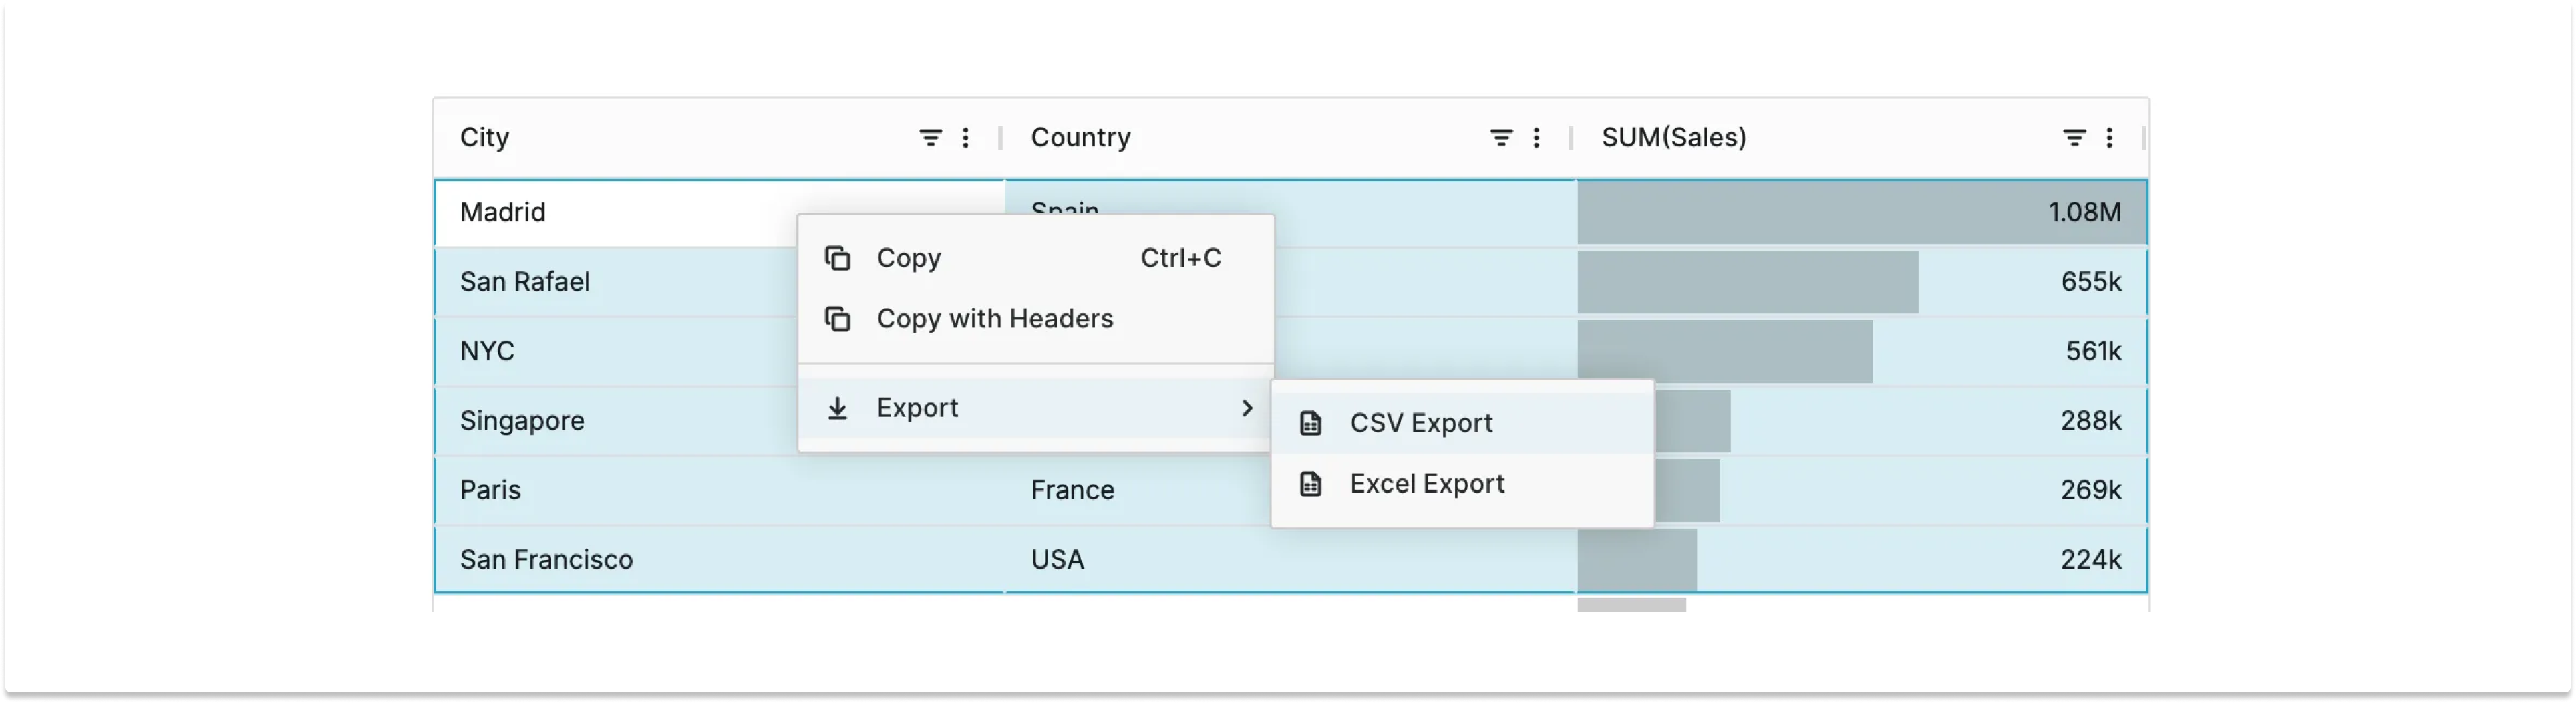Image resolution: width=2576 pixels, height=703 pixels.
Task: Click the download icon next to Export
Action: (x=838, y=408)
